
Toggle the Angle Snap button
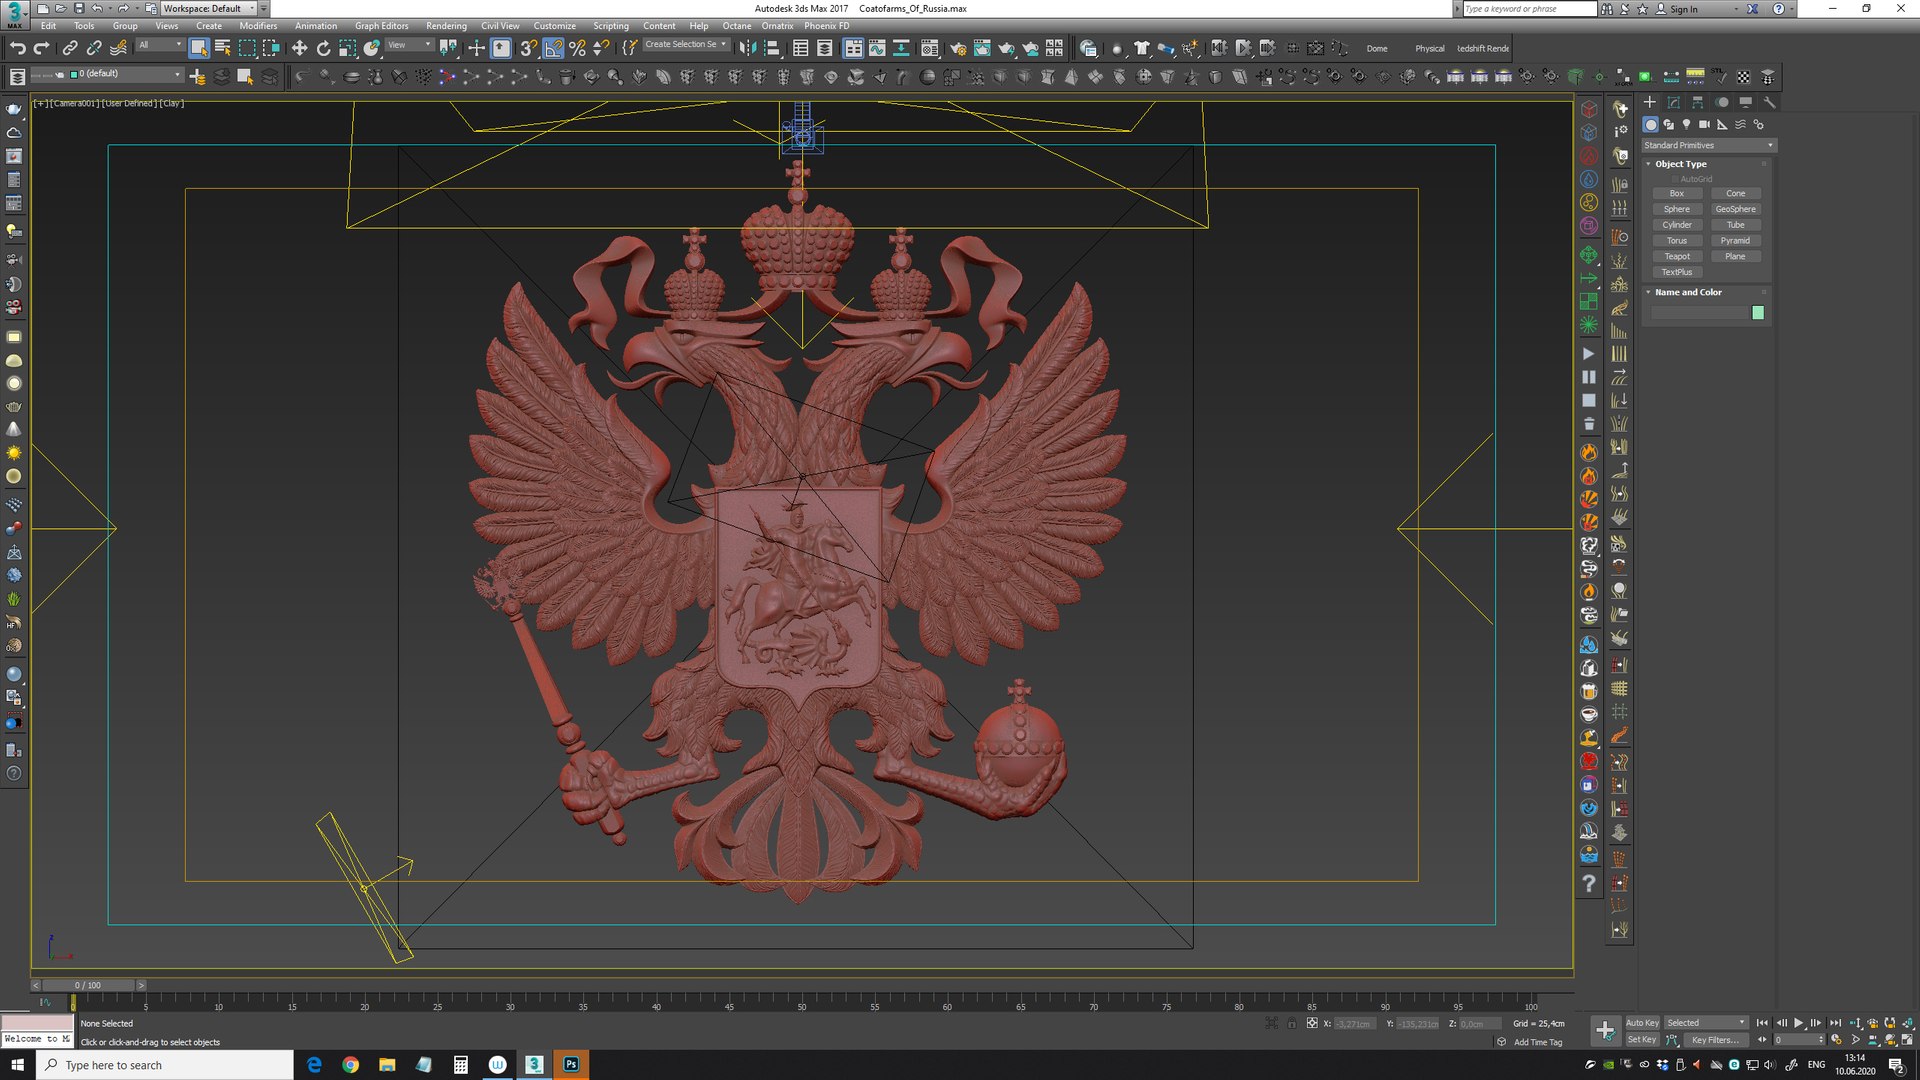tap(552, 48)
